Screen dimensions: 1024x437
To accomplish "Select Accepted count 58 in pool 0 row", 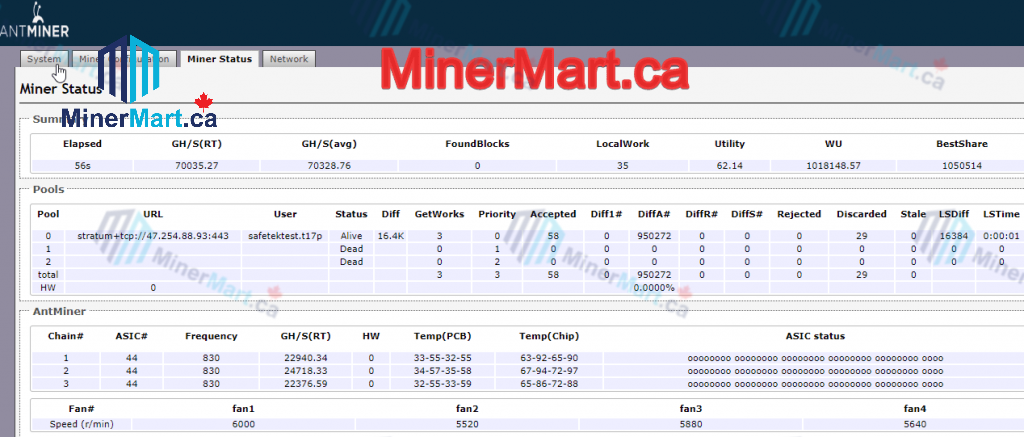I will [x=553, y=236].
